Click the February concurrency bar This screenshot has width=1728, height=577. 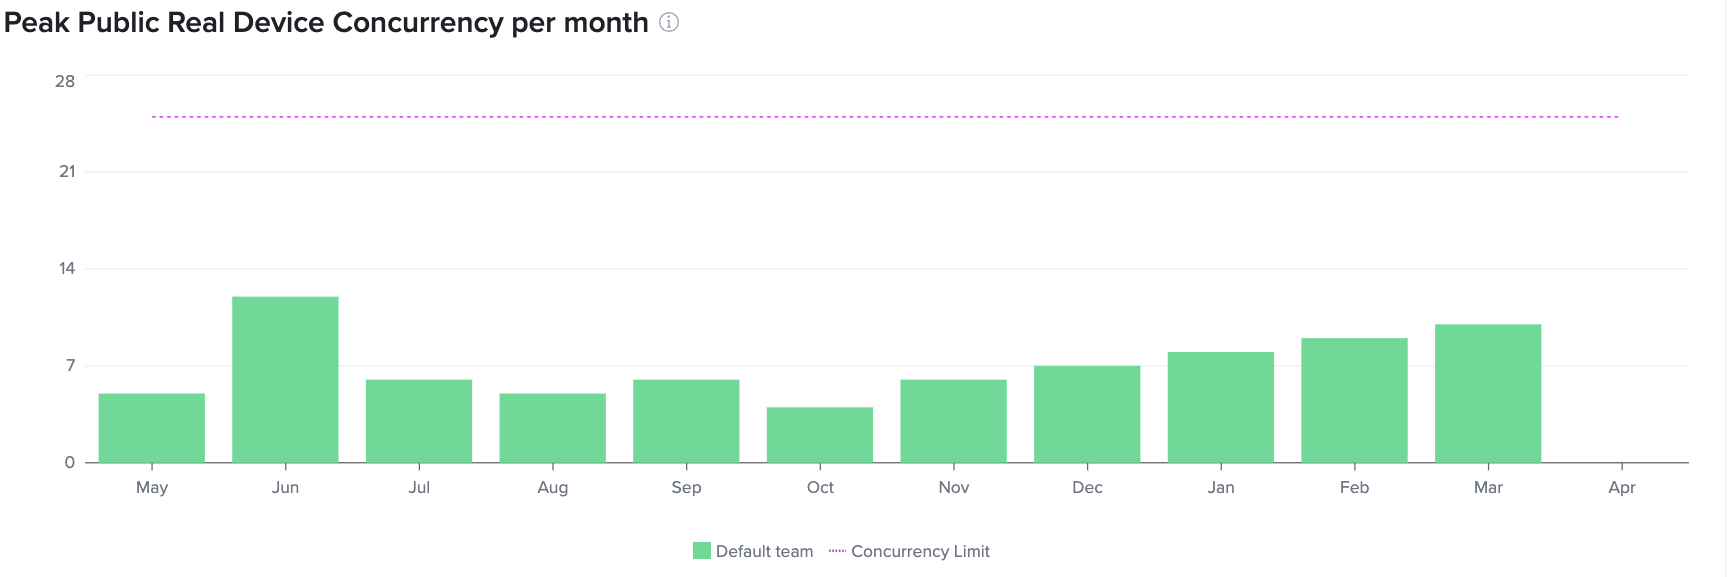(1354, 400)
